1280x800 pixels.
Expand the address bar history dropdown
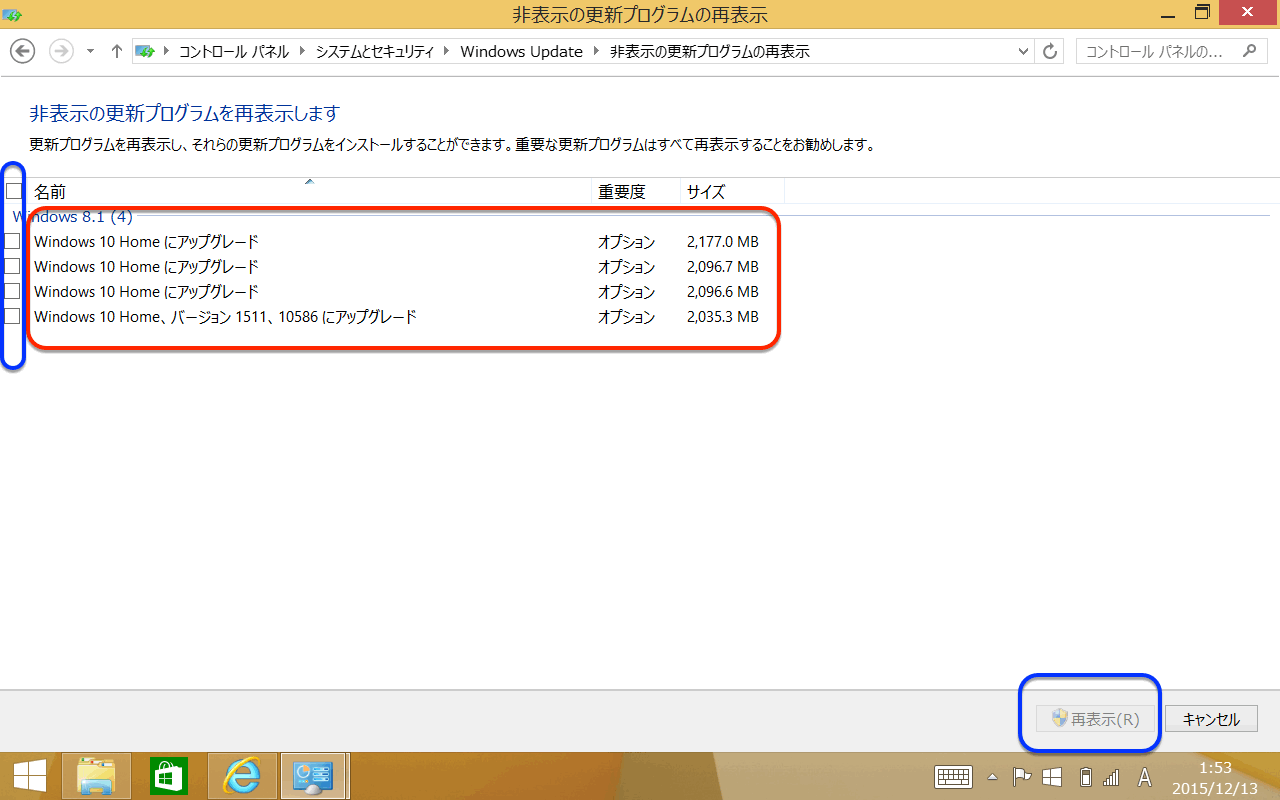1023,51
